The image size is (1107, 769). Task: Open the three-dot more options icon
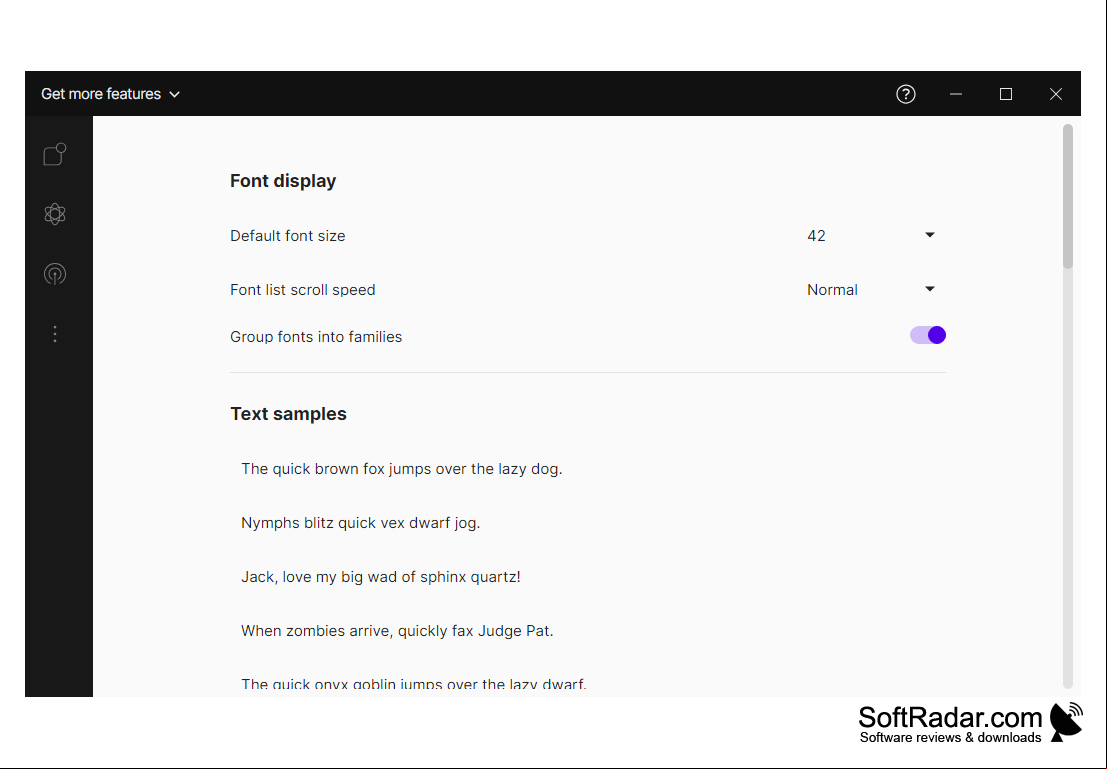pyautogui.click(x=54, y=334)
